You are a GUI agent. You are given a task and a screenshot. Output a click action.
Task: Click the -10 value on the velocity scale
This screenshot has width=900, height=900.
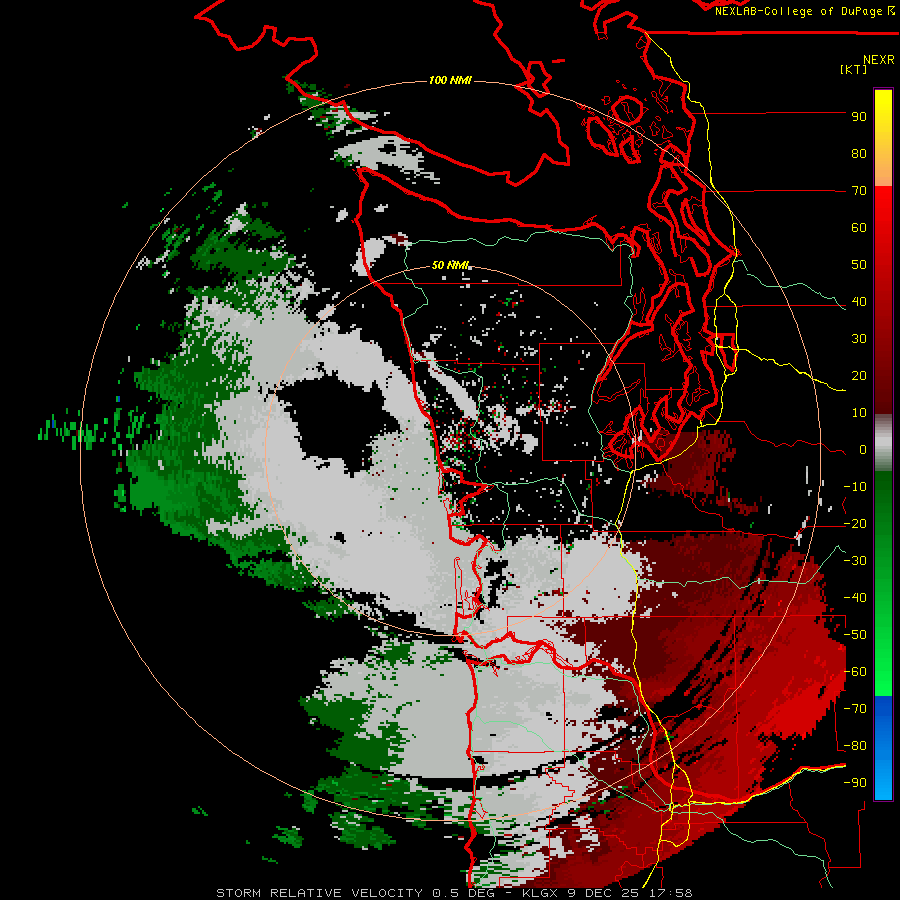[855, 487]
